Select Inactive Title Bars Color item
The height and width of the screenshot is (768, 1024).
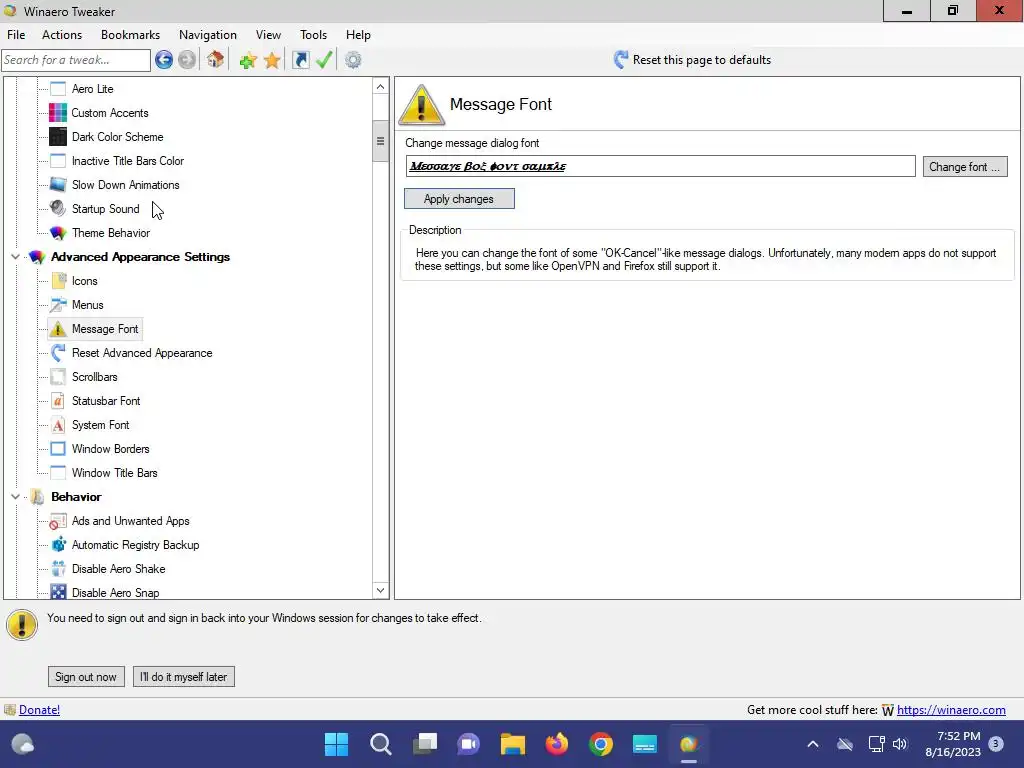click(x=128, y=161)
